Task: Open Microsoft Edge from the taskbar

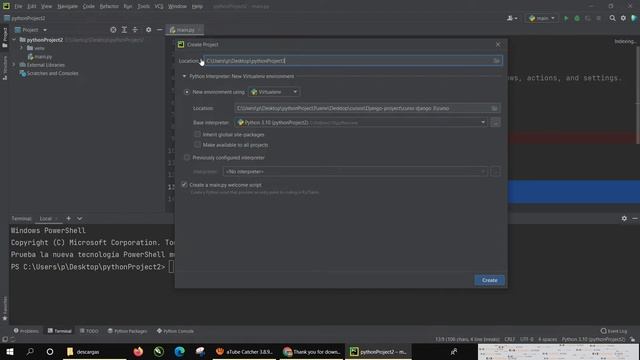Action: pyautogui.click(x=179, y=351)
